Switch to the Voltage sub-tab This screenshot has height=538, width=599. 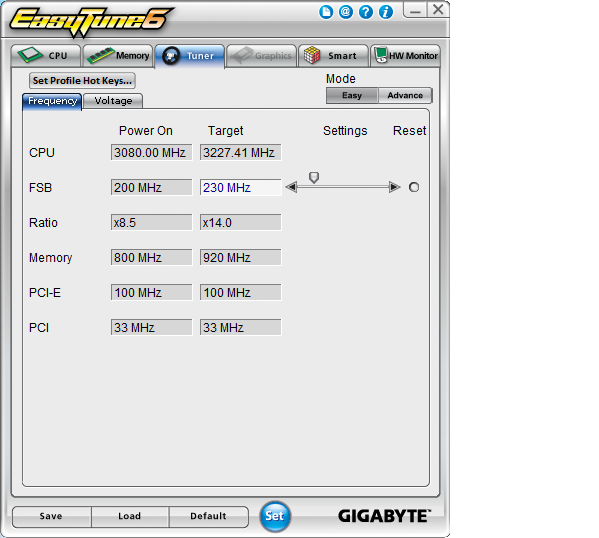[113, 101]
